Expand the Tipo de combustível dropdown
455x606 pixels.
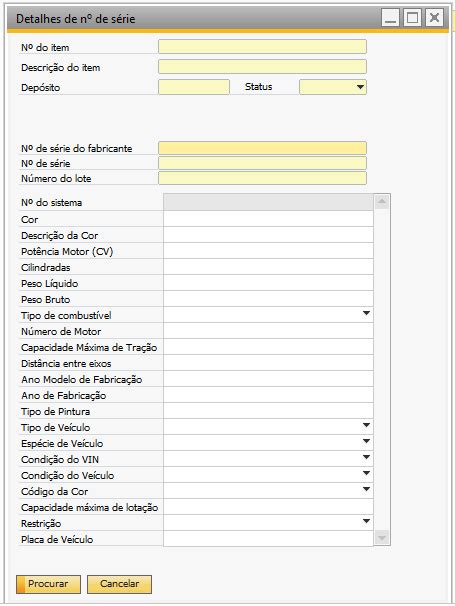[366, 313]
